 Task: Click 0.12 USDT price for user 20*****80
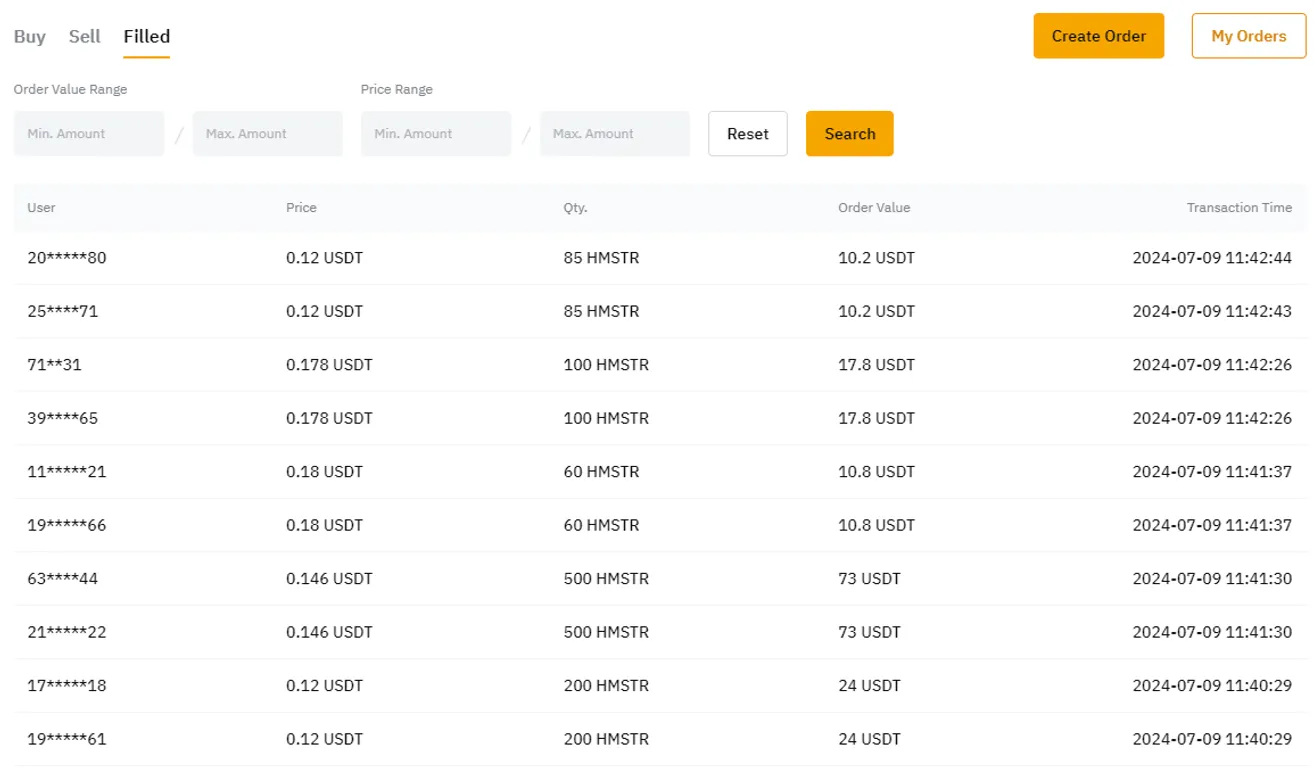click(325, 258)
